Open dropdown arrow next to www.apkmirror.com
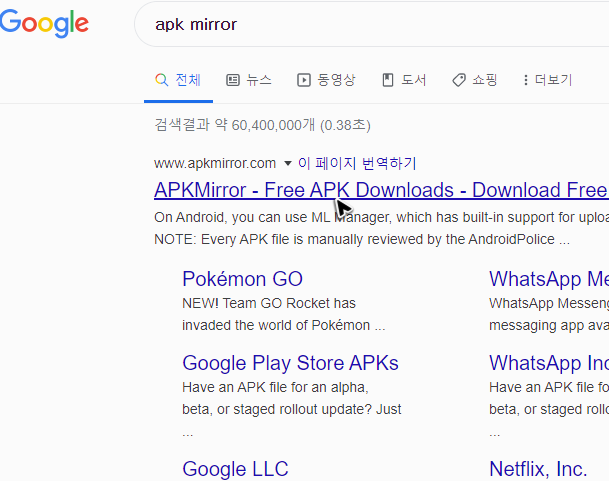Screen dimensions: 609x481 (287, 164)
